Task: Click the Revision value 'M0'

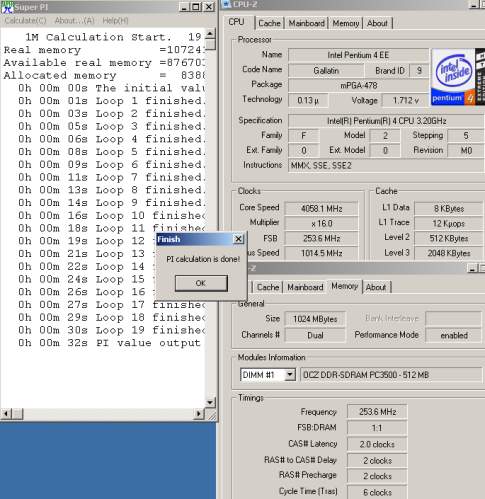Action: pyautogui.click(x=466, y=151)
